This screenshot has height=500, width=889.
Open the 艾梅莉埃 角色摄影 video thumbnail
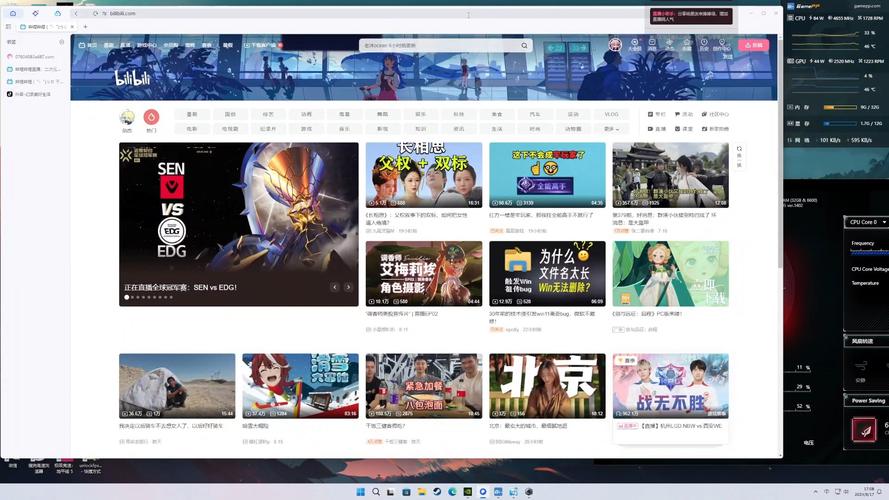coord(424,274)
